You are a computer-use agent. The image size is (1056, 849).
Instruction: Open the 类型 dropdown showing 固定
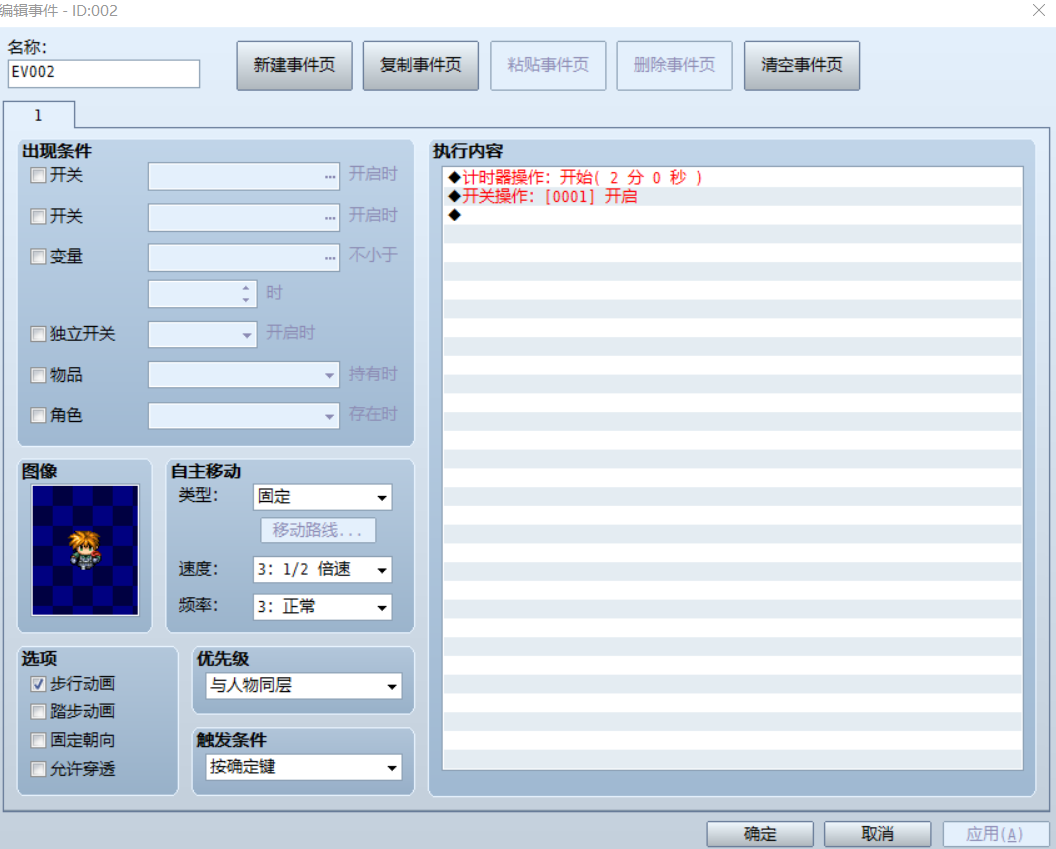(323, 498)
